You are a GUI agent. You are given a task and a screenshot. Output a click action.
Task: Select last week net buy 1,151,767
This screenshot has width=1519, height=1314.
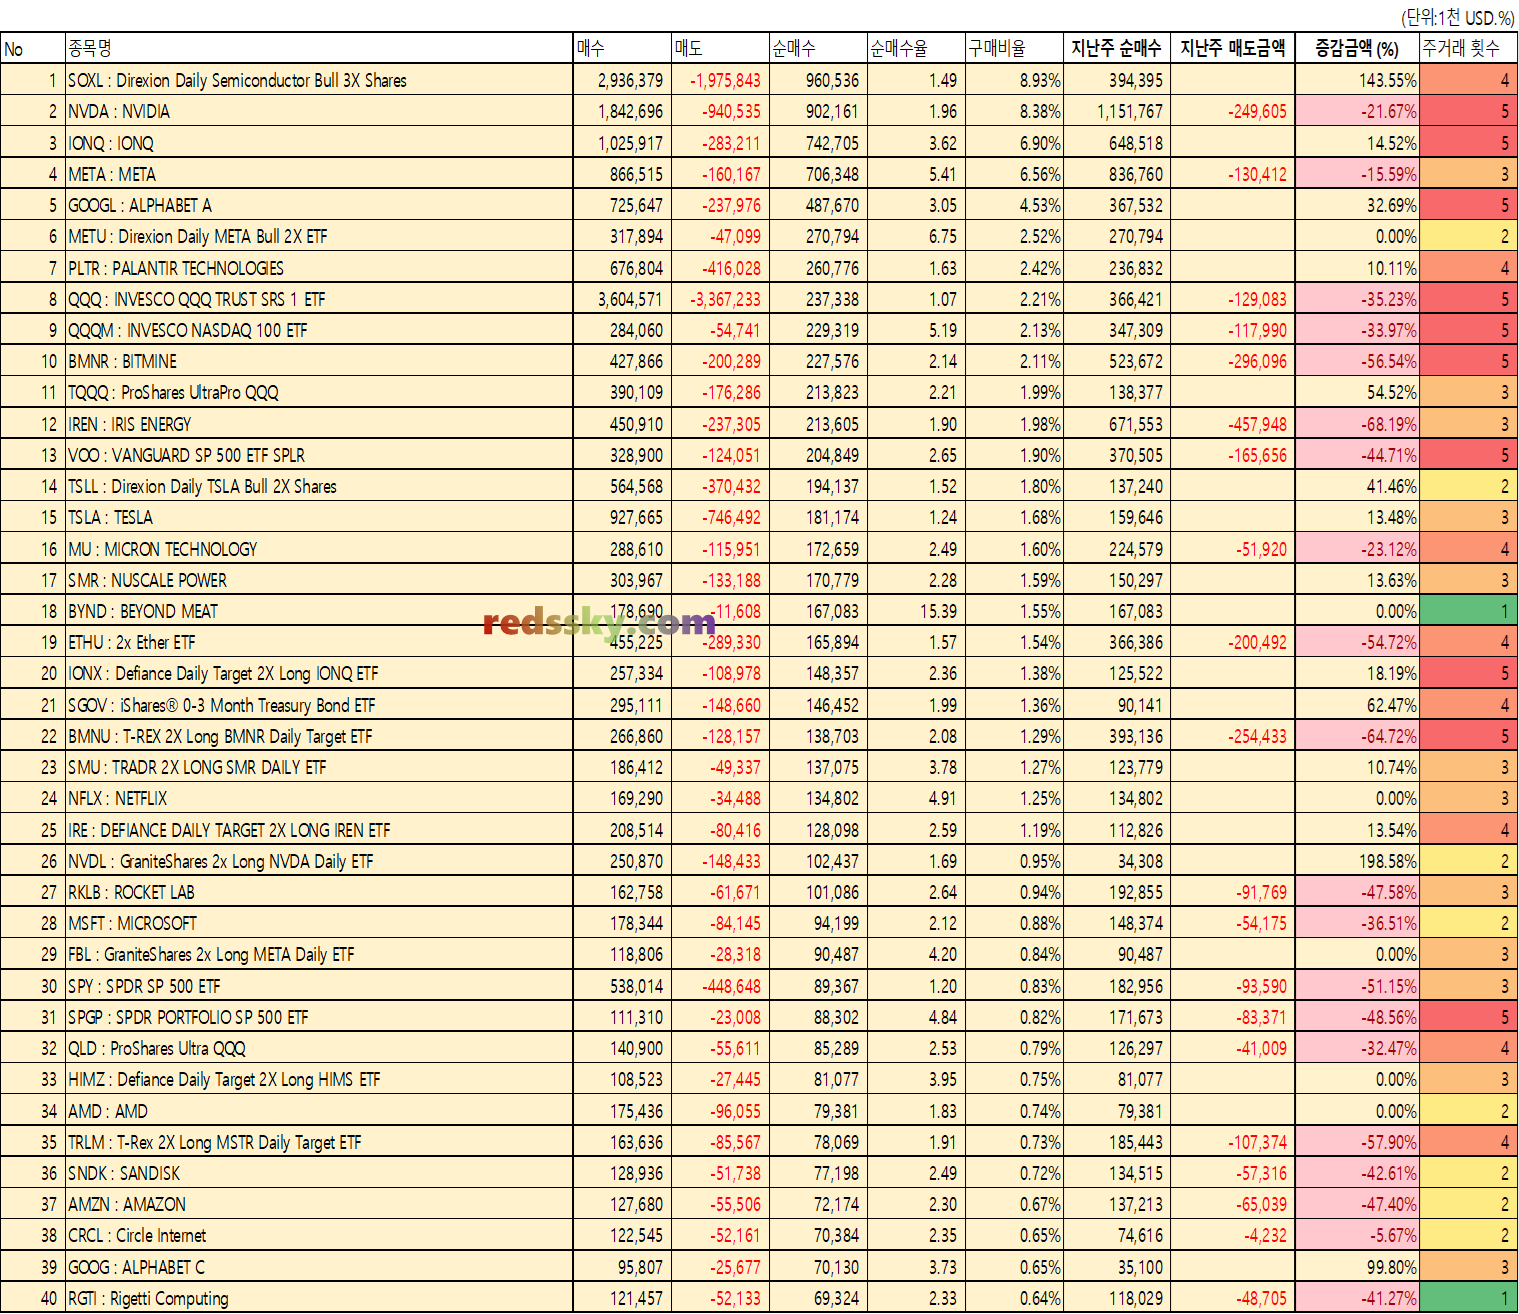[1116, 111]
